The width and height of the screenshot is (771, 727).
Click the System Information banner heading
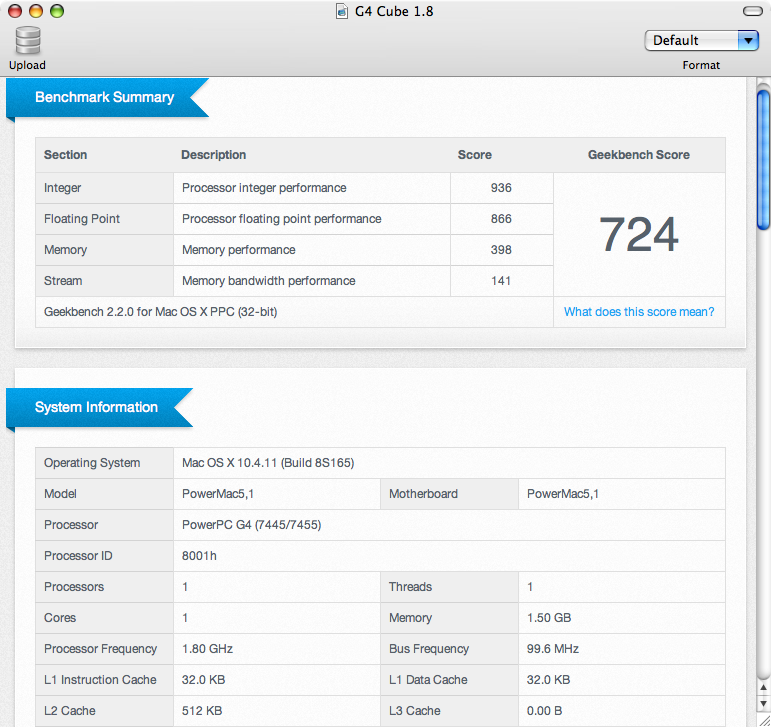pyautogui.click(x=96, y=407)
